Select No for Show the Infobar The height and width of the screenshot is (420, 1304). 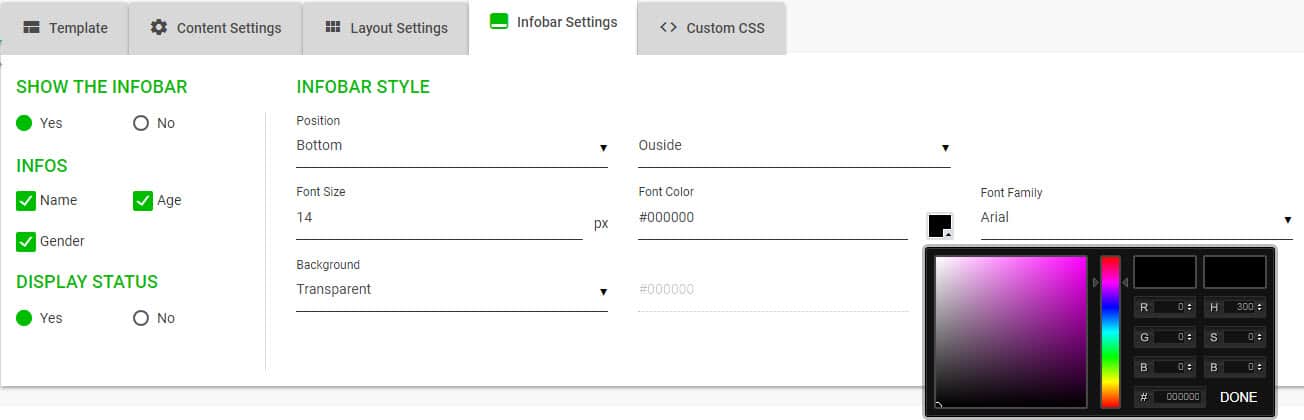[x=141, y=123]
